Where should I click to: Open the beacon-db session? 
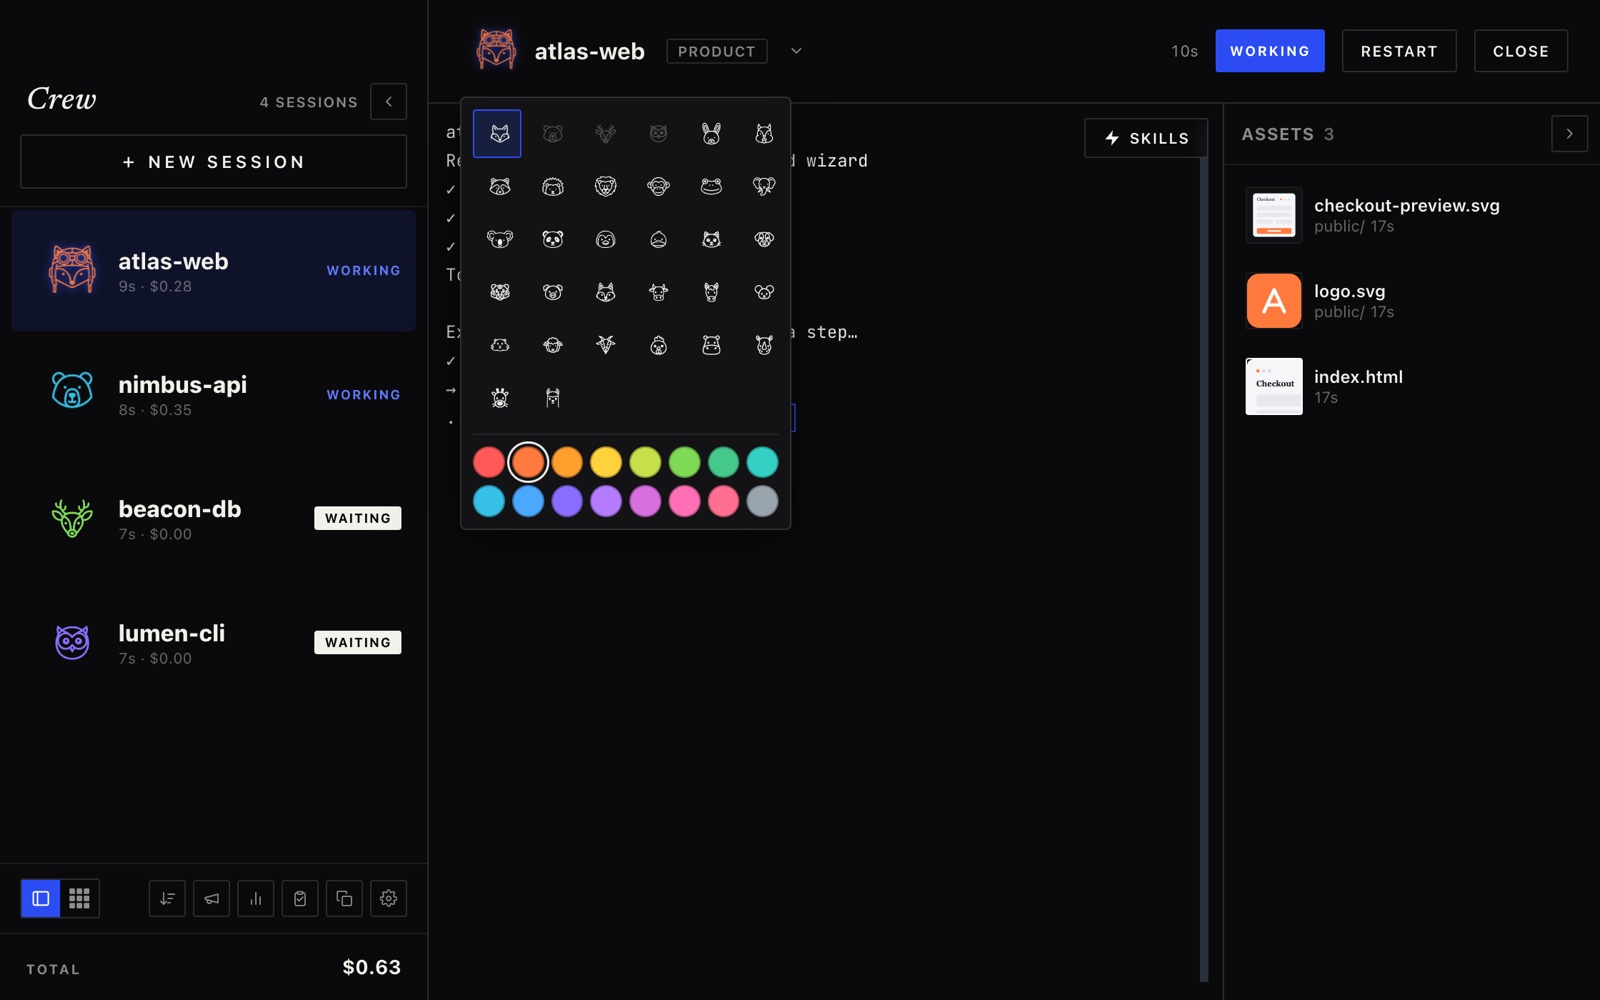[x=213, y=519]
